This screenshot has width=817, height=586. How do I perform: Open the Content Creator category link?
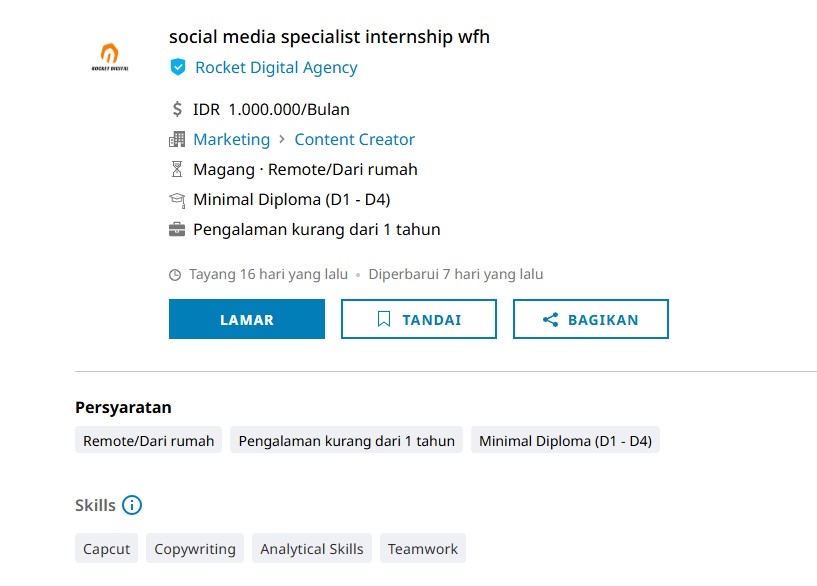(x=354, y=139)
